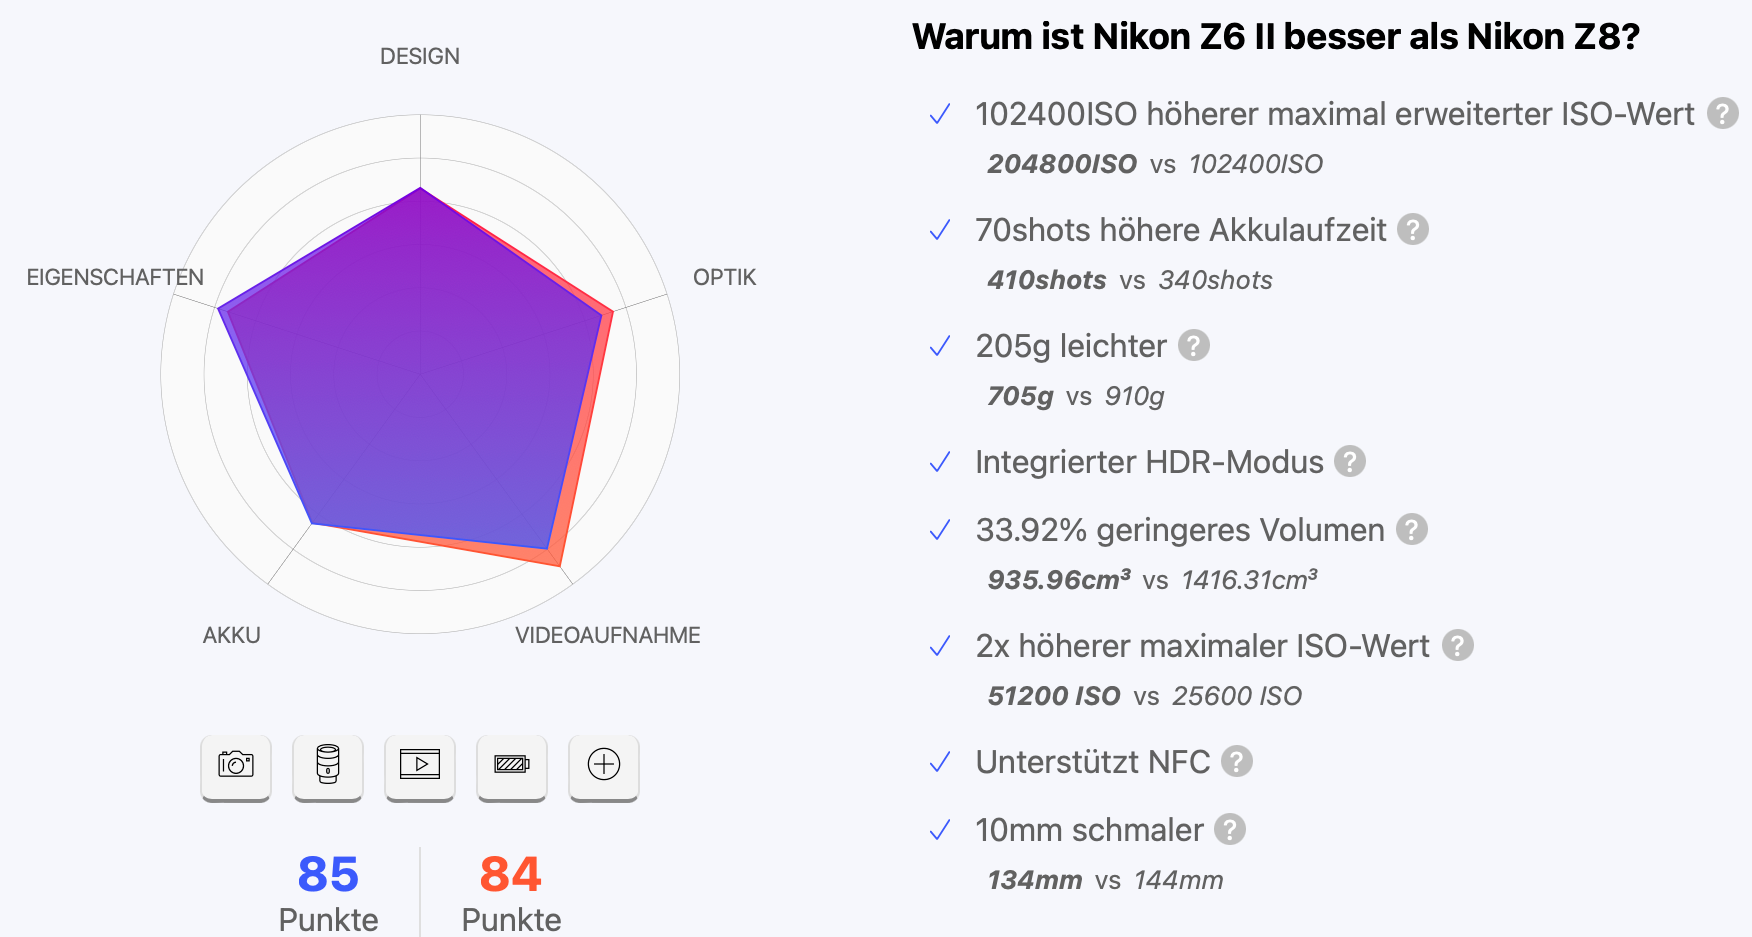Open help icon for 10mm schmaler
This screenshot has height=937, width=1752.
pos(1230,830)
